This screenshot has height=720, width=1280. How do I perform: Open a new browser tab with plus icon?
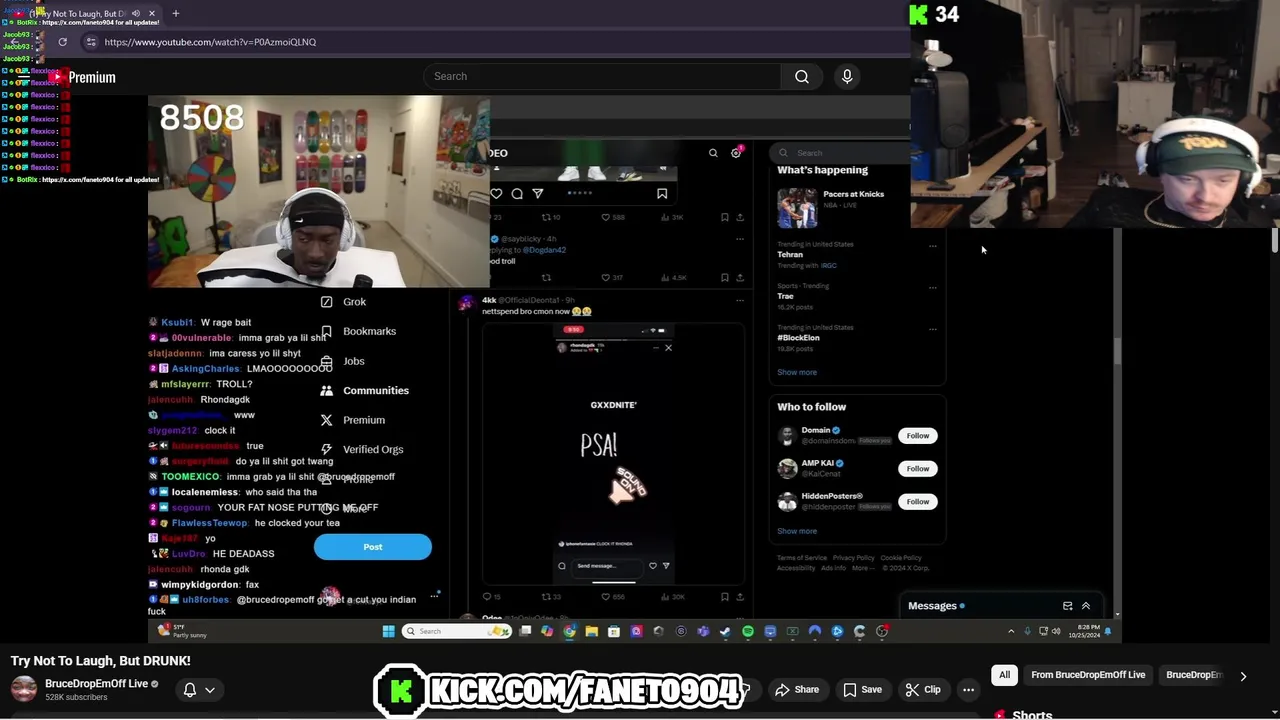click(175, 13)
